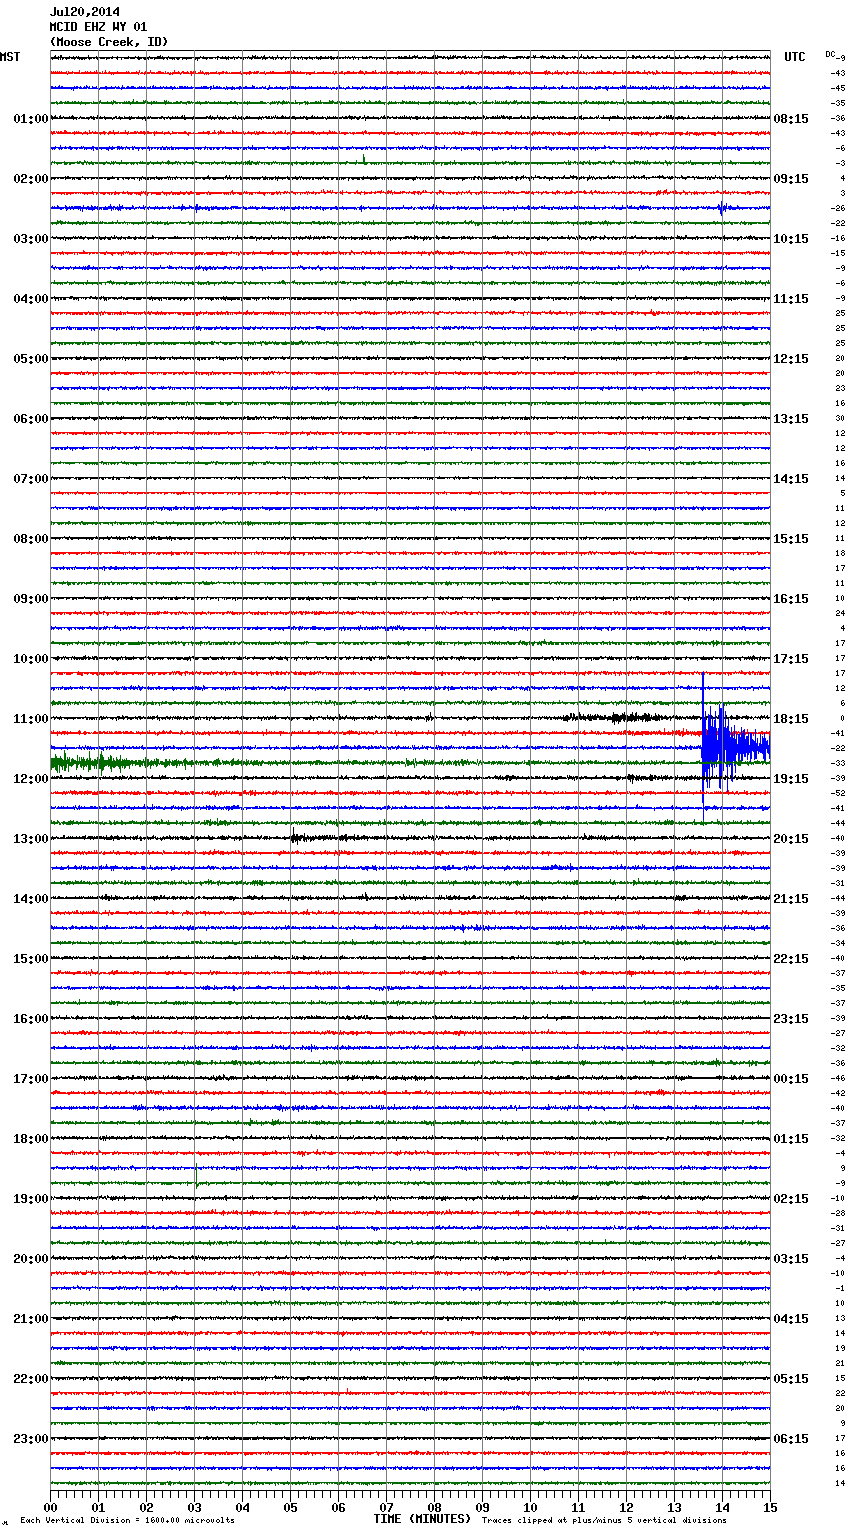Select the "16:00" MST row label
The height and width of the screenshot is (1534, 850).
click(31, 1019)
